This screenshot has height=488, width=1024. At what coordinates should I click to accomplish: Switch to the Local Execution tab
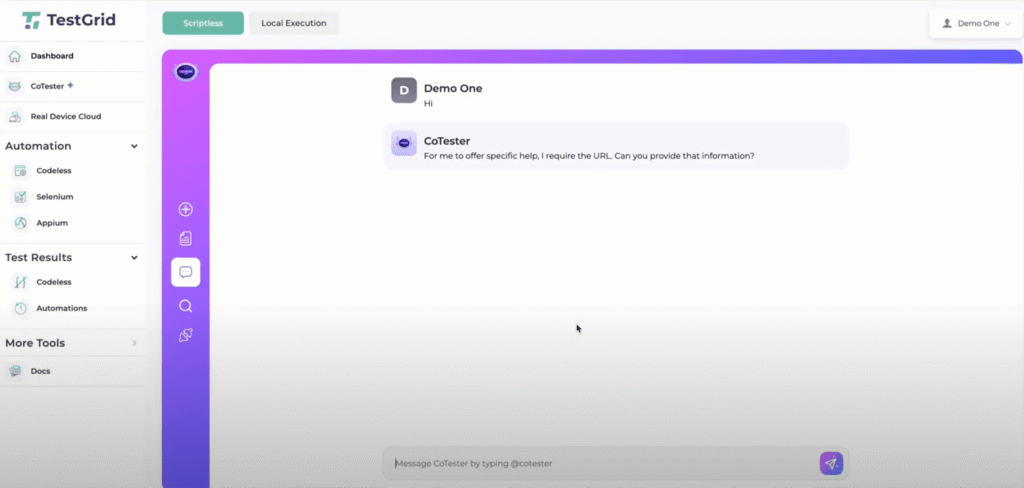(x=293, y=23)
